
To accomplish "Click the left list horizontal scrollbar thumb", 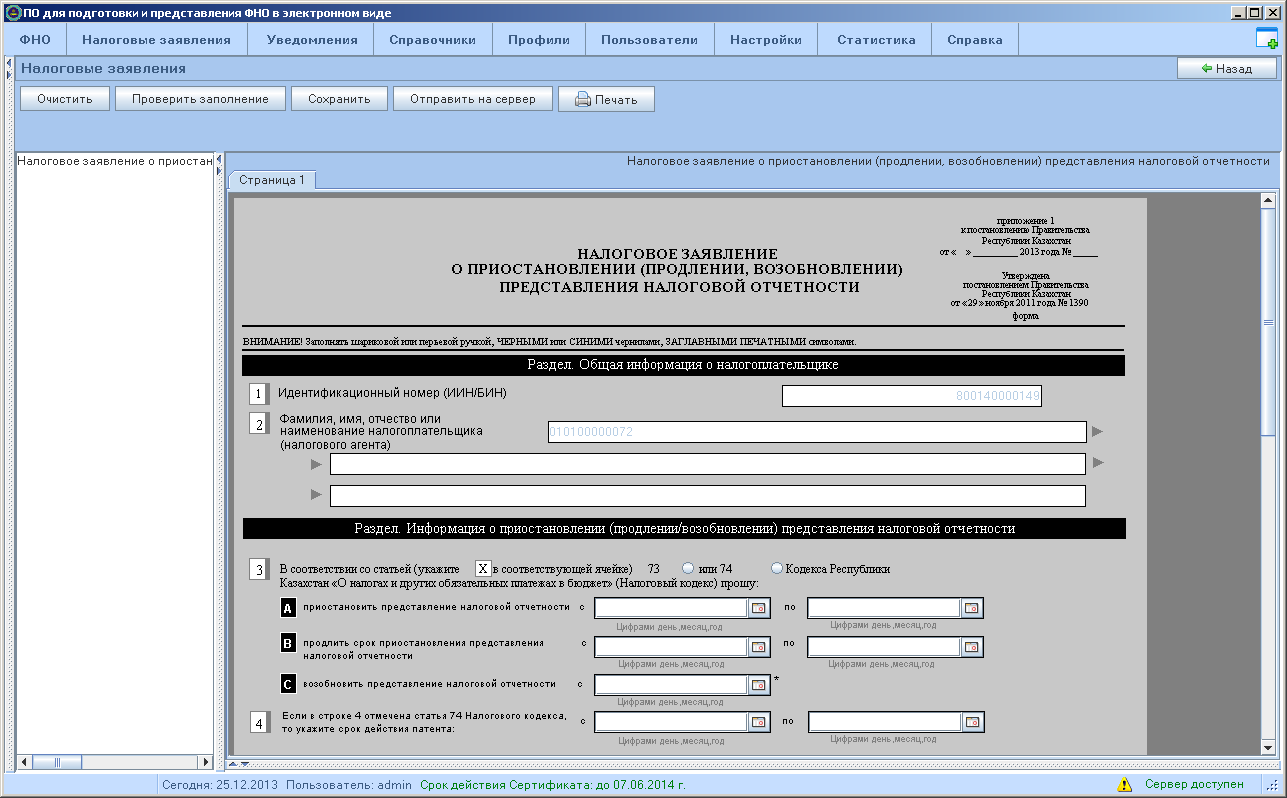I will coord(58,762).
